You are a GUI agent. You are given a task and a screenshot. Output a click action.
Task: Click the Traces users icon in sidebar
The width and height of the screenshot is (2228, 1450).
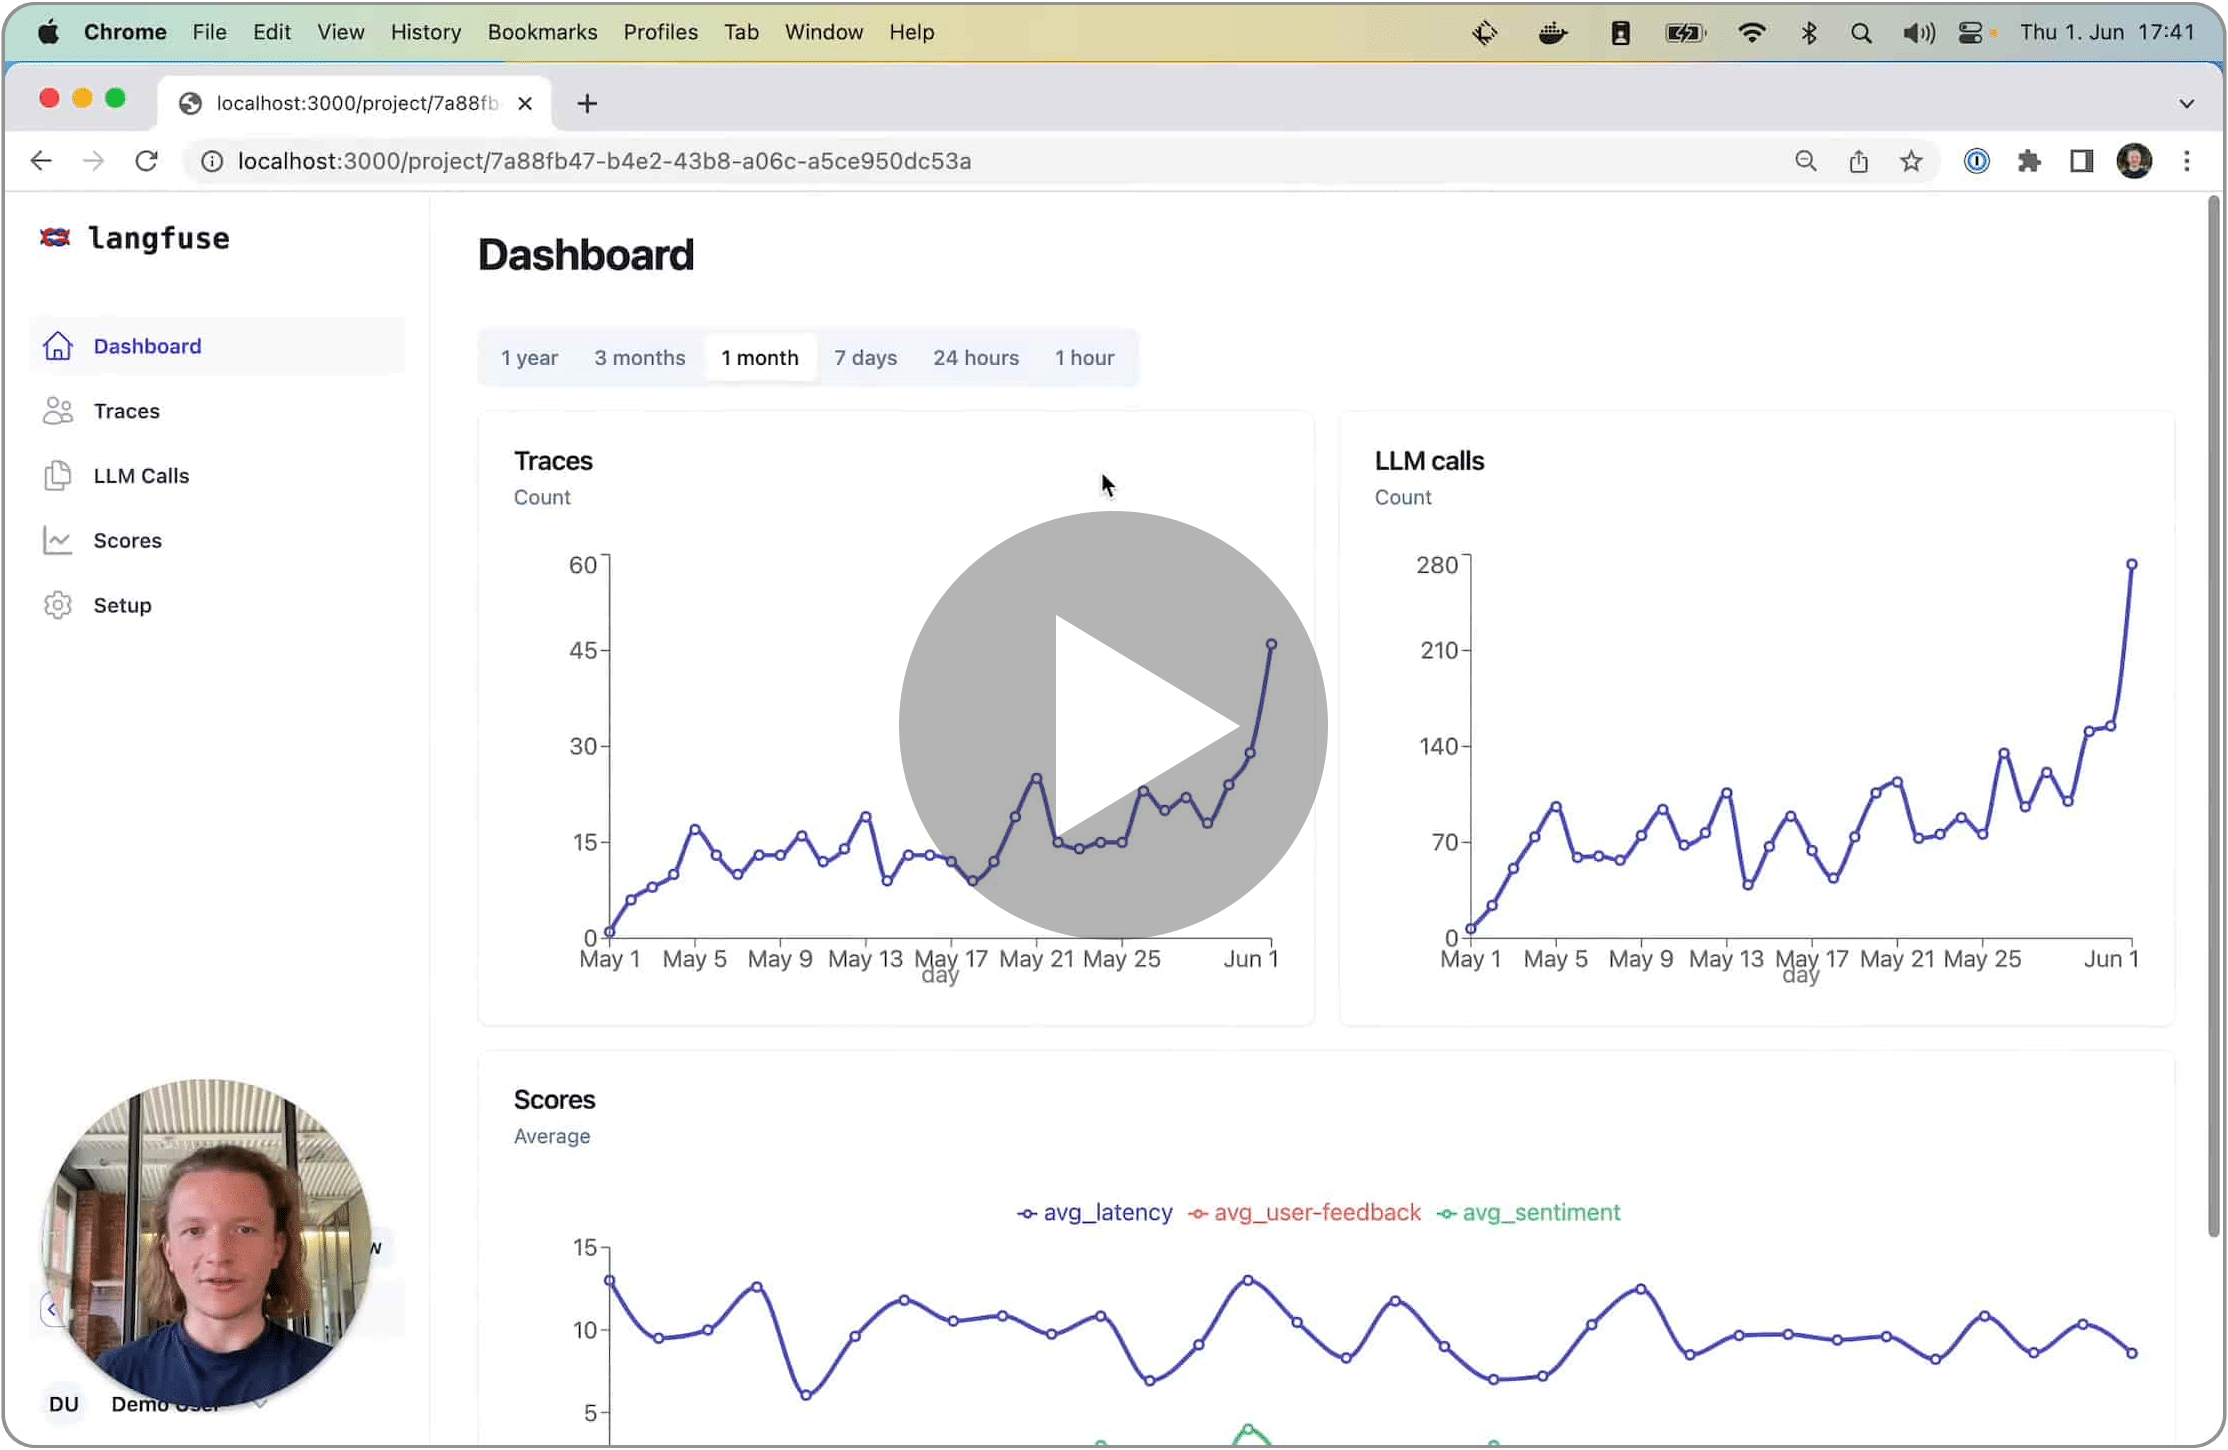tap(57, 411)
